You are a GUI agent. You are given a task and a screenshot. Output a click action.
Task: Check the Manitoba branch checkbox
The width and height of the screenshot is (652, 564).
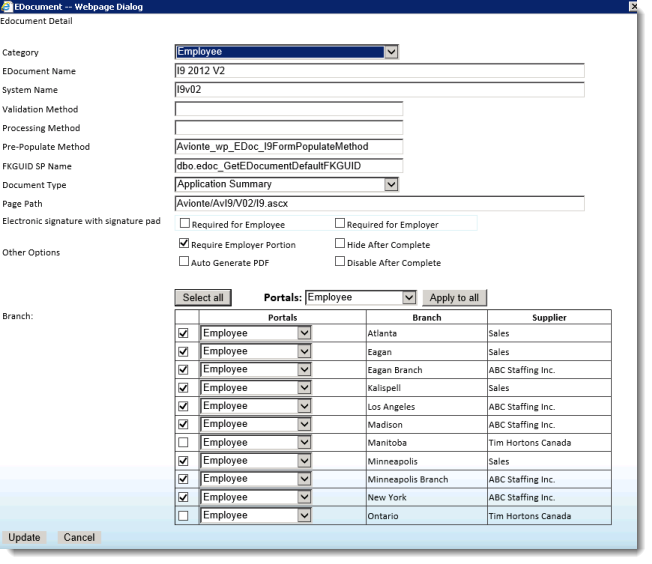click(183, 442)
